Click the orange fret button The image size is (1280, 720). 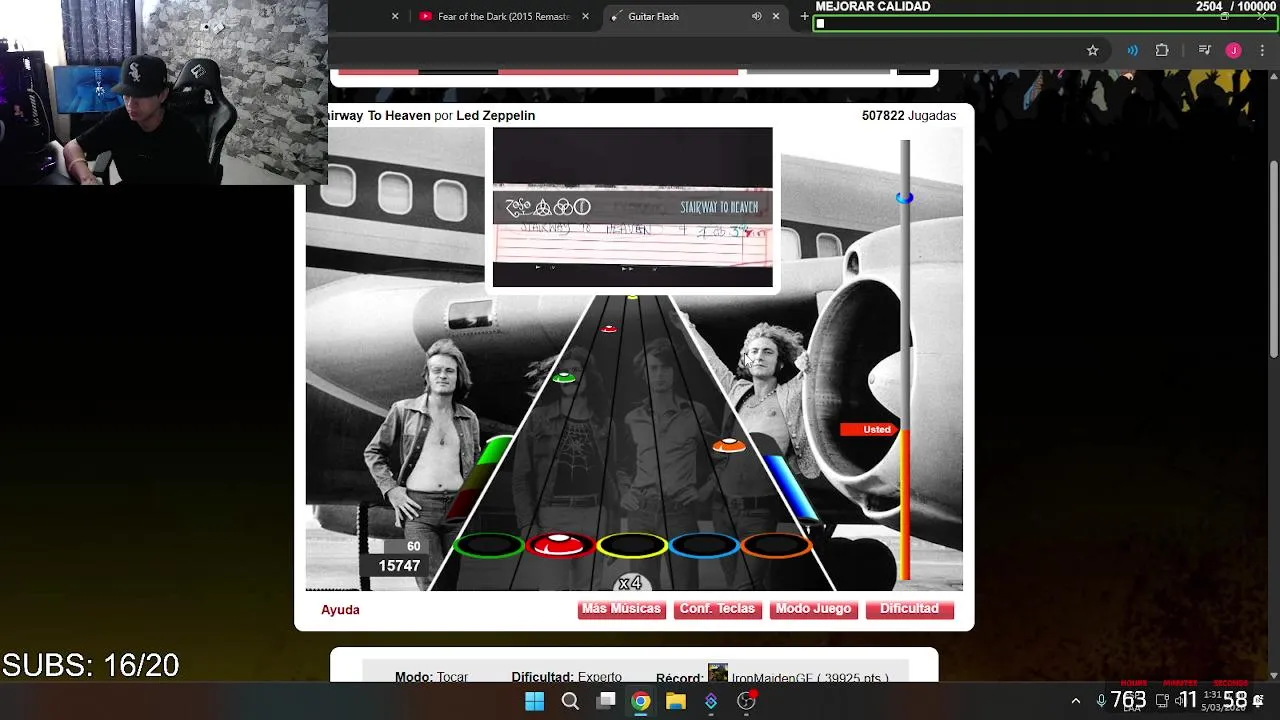pyautogui.click(x=776, y=546)
